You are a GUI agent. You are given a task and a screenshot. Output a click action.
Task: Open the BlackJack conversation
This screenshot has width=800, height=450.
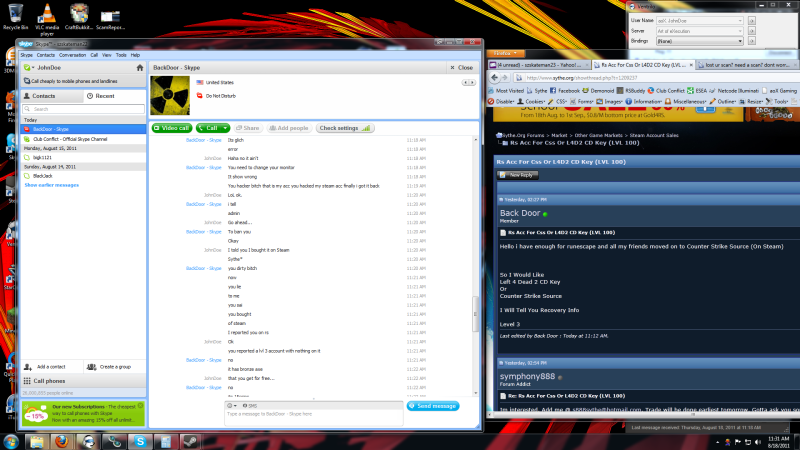83,176
